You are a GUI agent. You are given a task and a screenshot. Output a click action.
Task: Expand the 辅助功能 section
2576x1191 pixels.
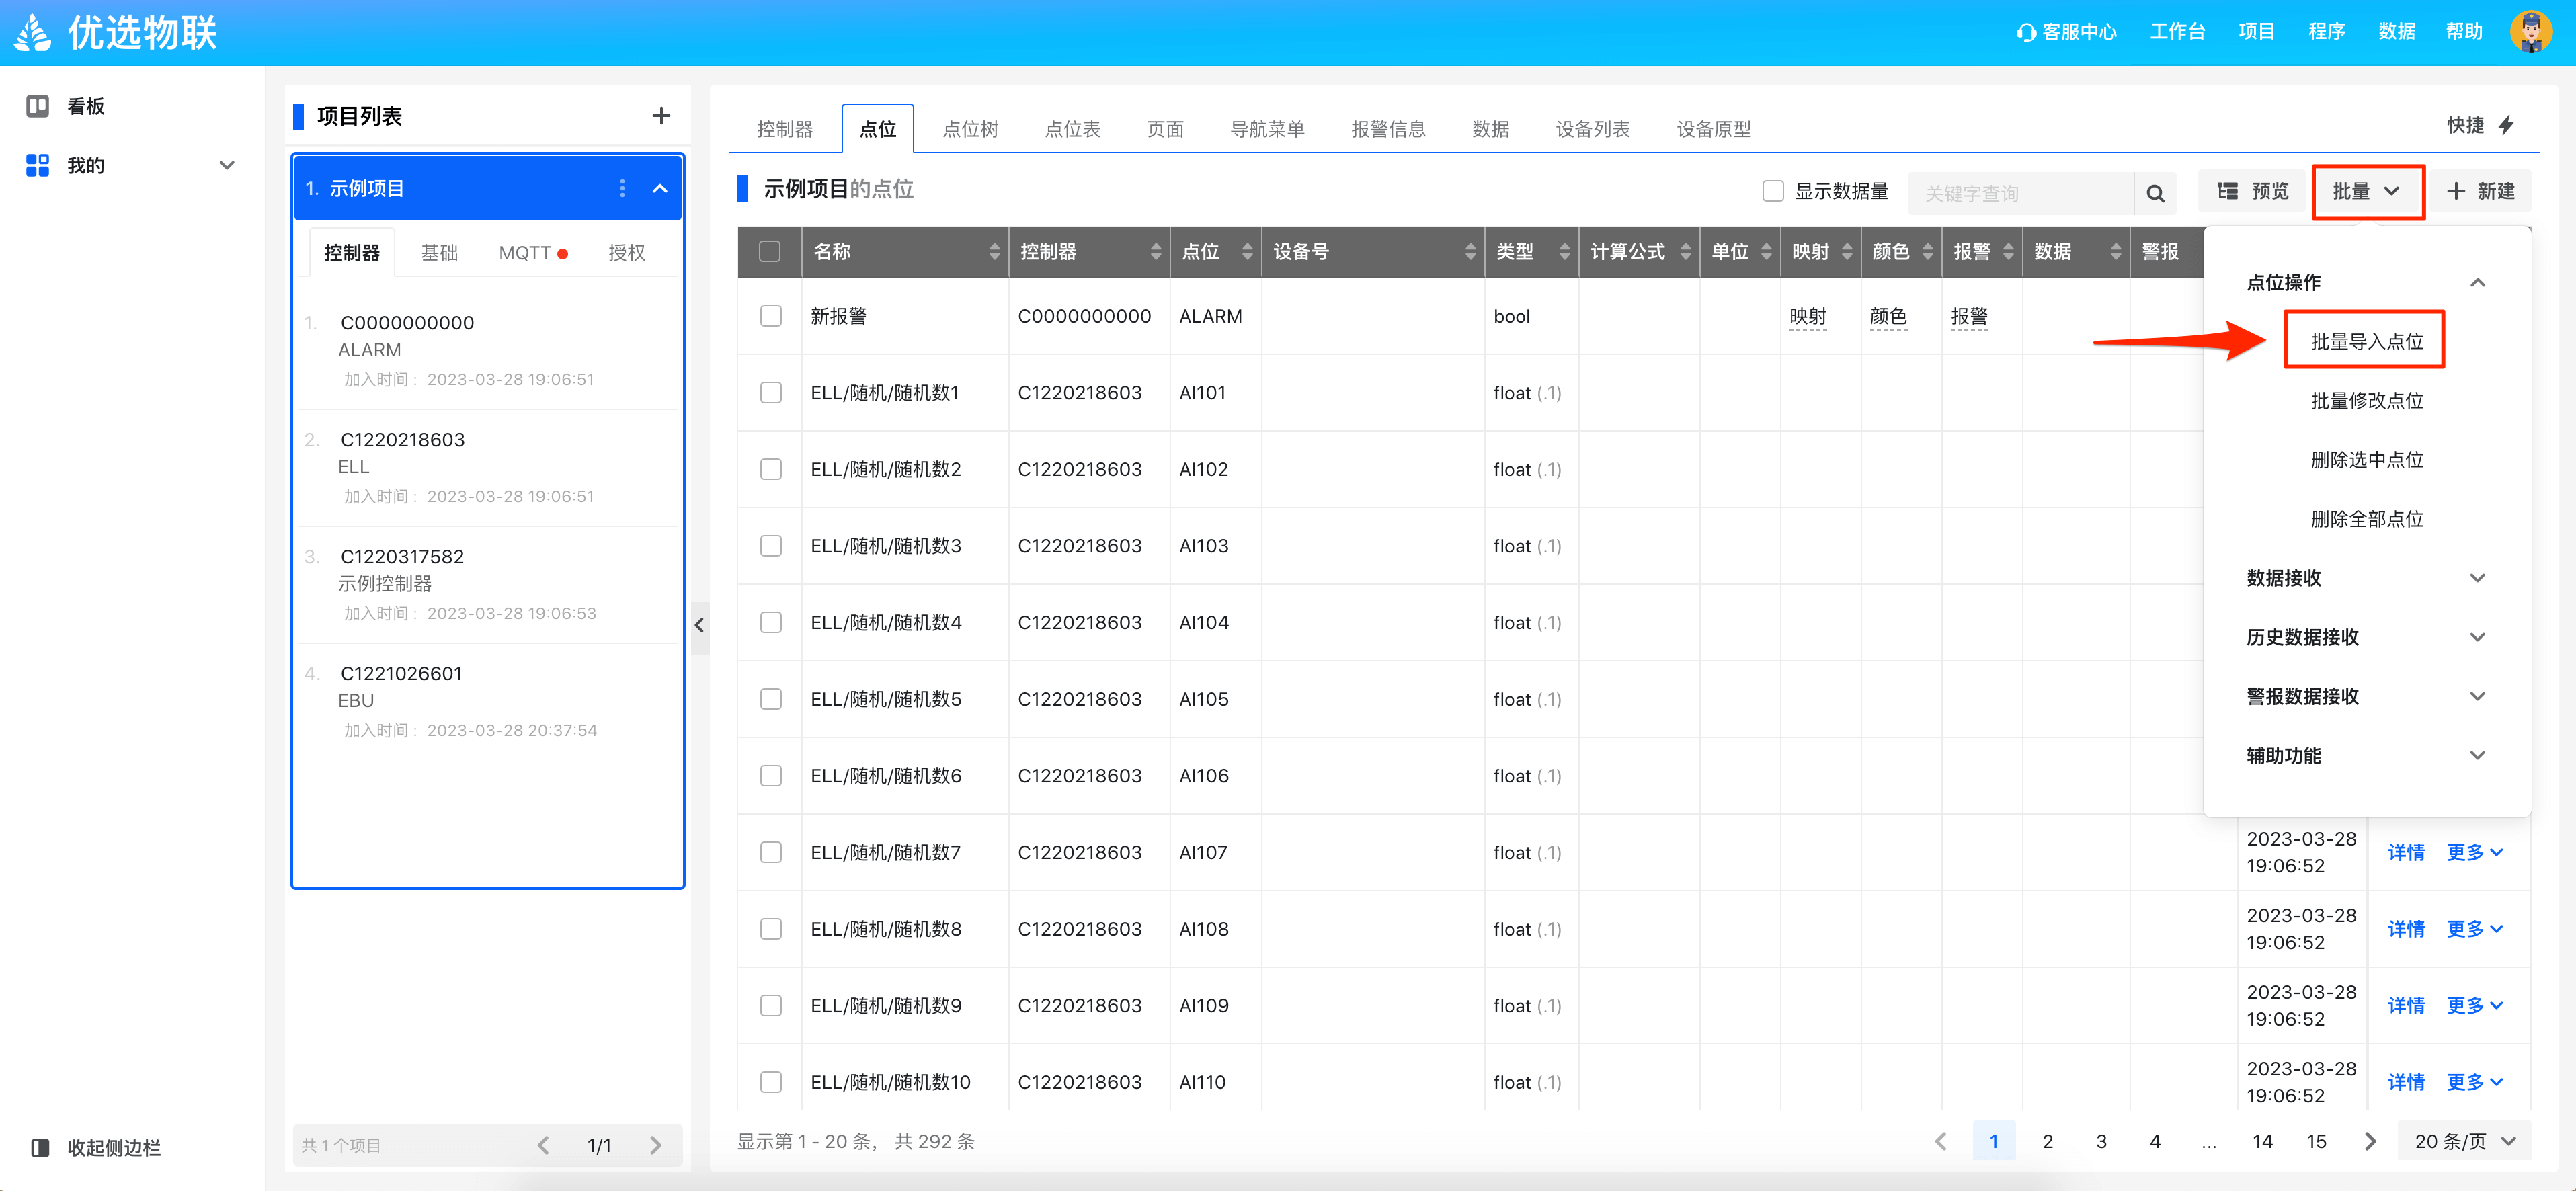[x=2477, y=755]
